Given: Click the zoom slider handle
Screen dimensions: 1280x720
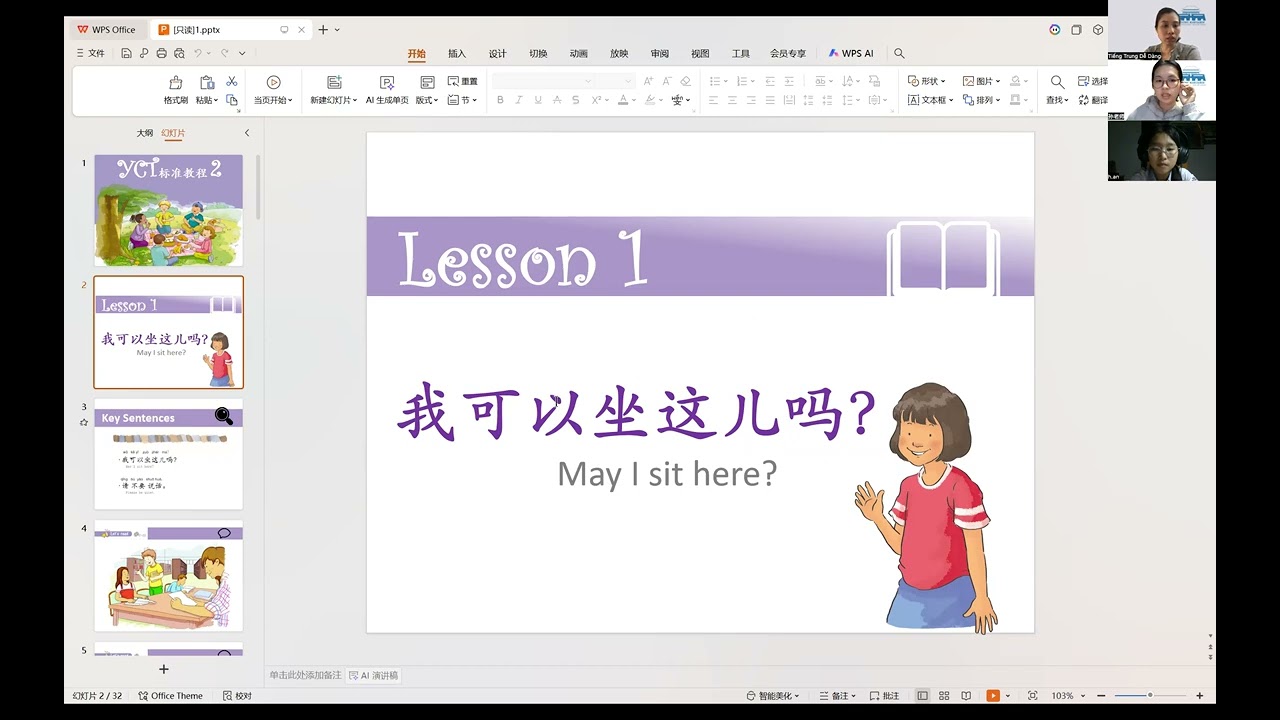Looking at the screenshot, I should point(1150,695).
